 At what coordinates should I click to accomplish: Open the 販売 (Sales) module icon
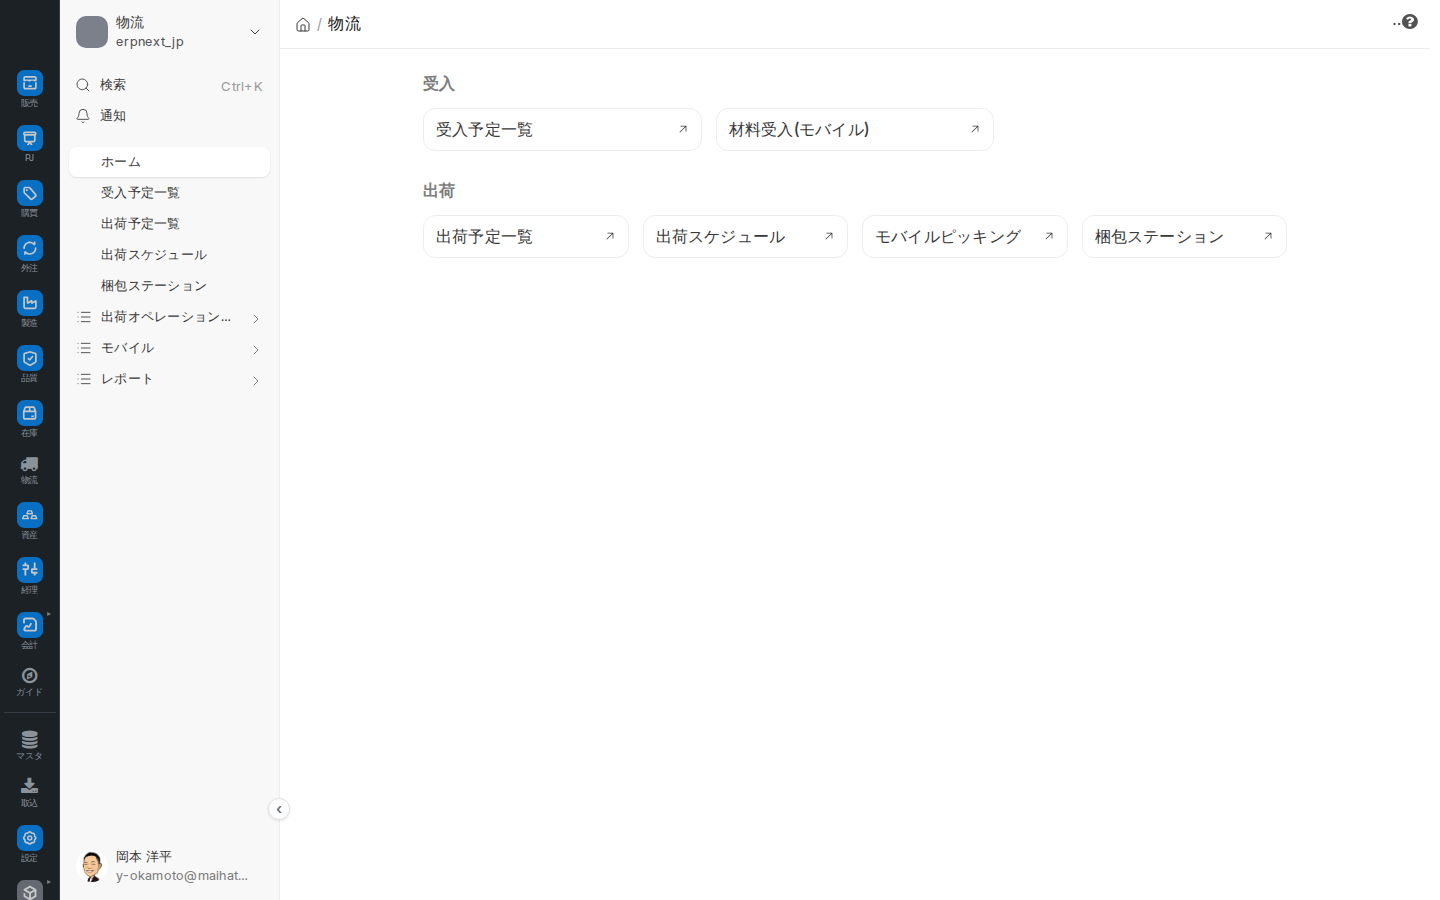click(30, 83)
